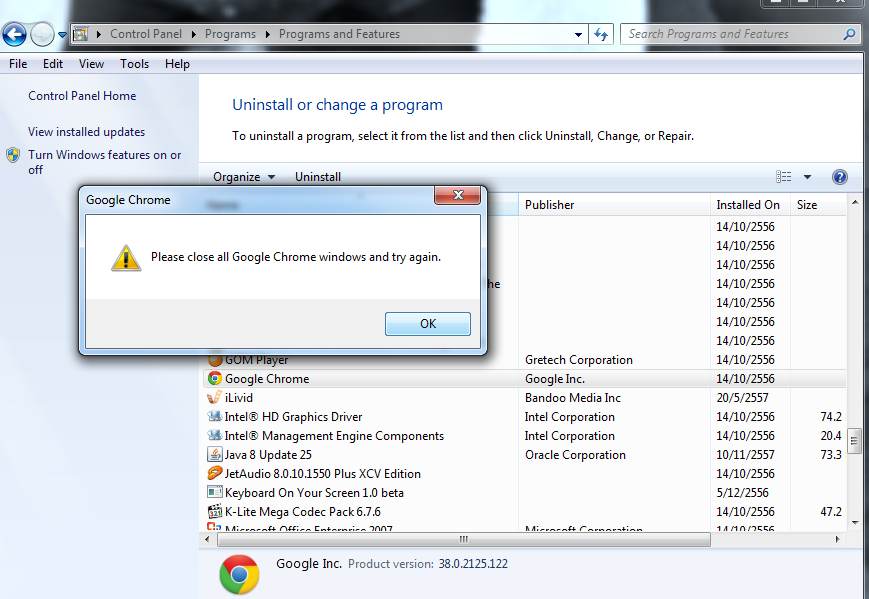Select the JetAudio program icon
Screen dimensions: 869x599
point(214,473)
